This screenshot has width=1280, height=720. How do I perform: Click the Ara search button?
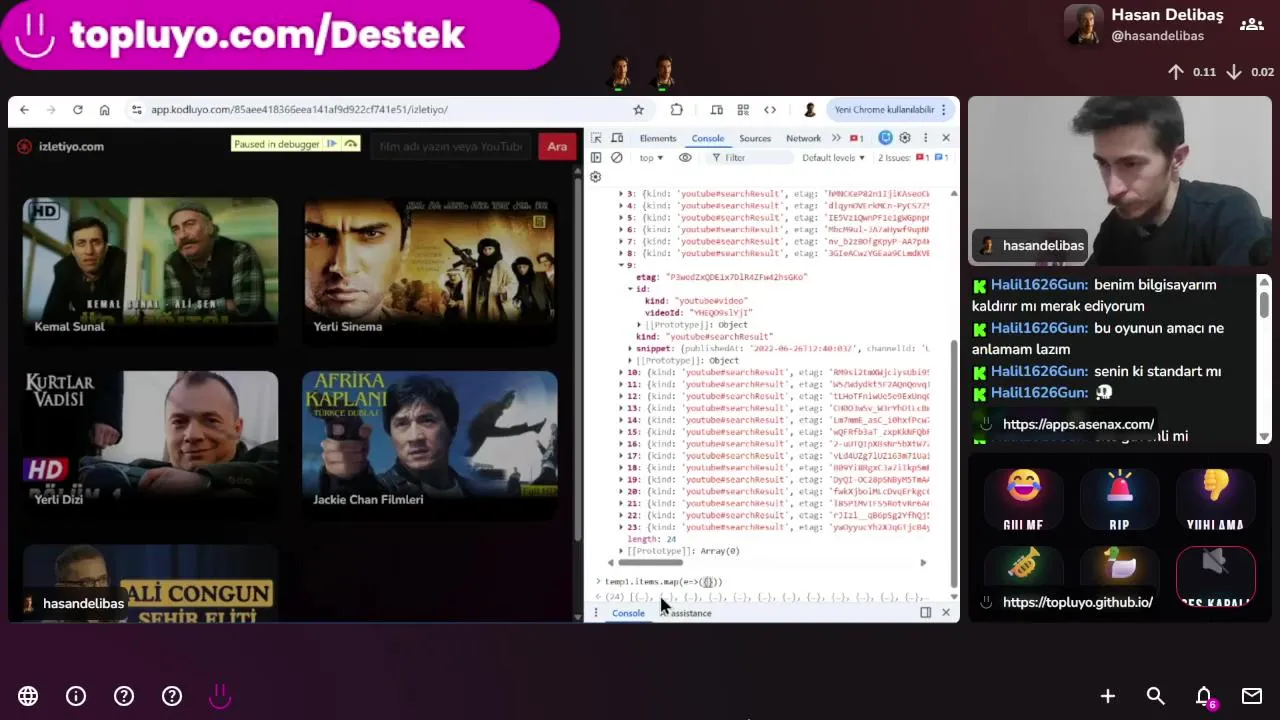[x=557, y=147]
